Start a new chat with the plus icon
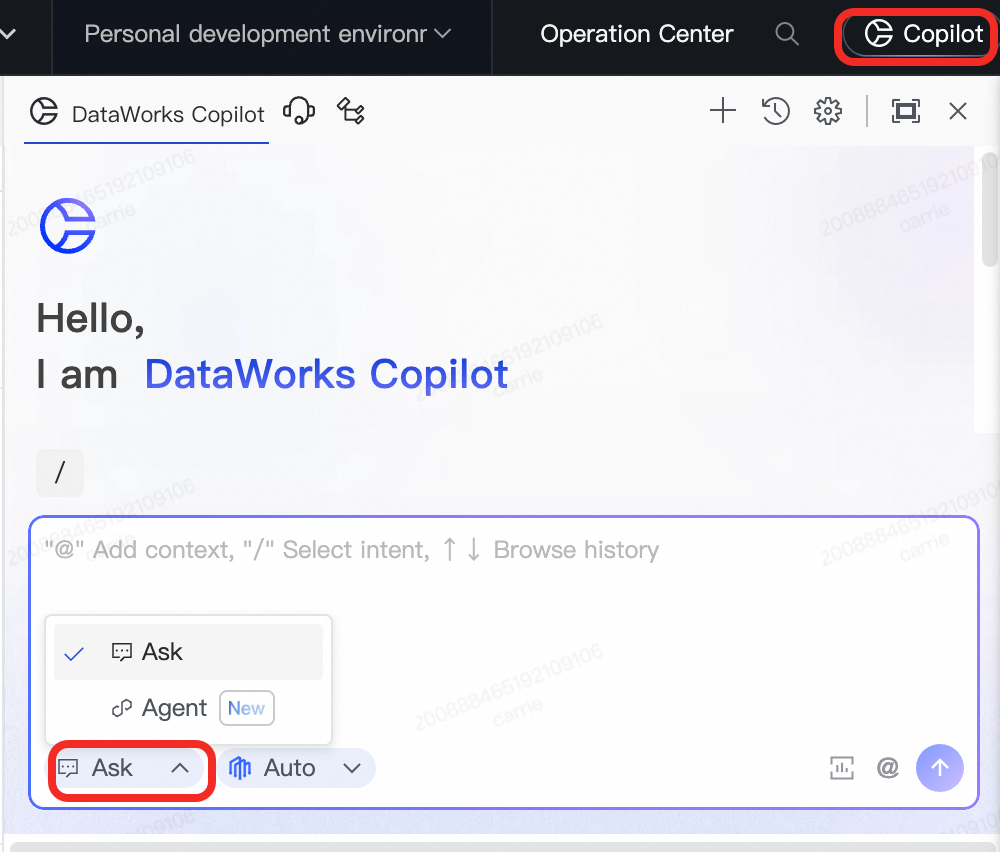Screen dimensions: 1000x852 coord(723,111)
